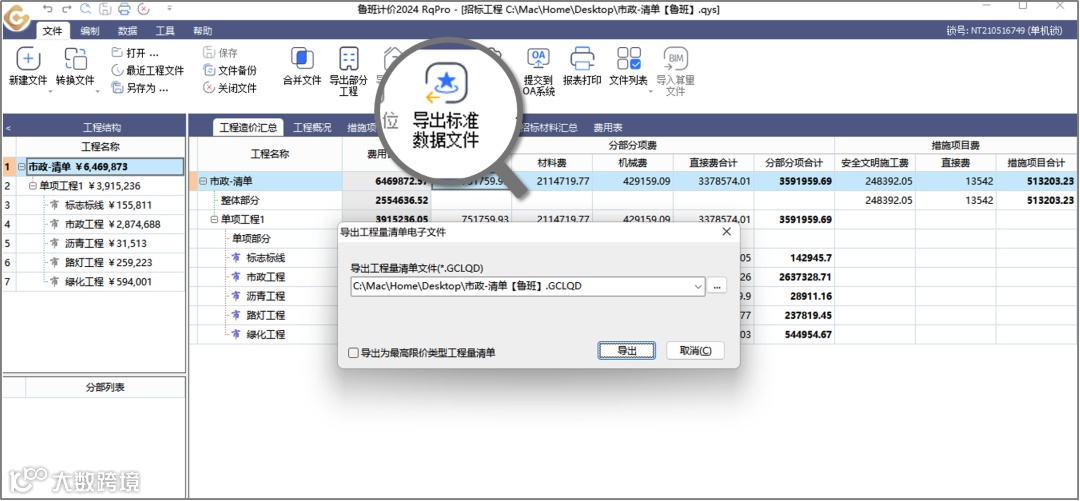Open the 新建文件 dropdown arrow
The width and height of the screenshot is (1080, 501).
50,91
